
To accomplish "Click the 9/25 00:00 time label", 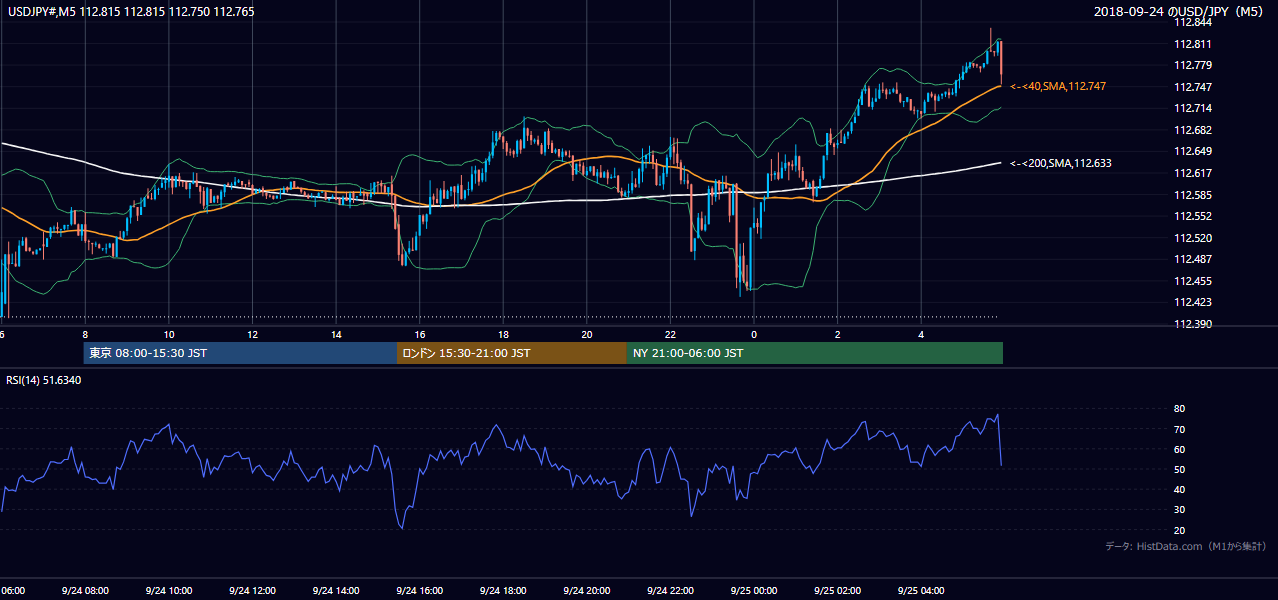I will [x=753, y=590].
